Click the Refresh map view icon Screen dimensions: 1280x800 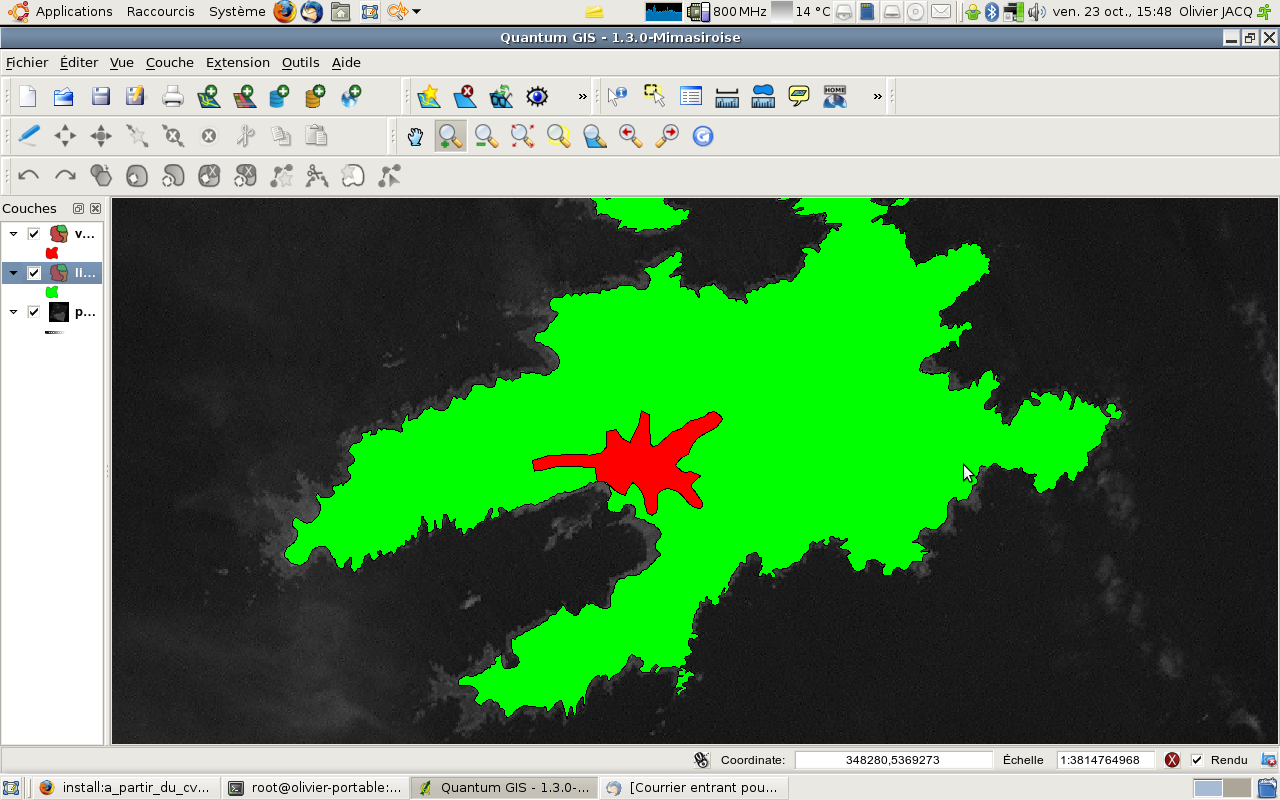click(703, 136)
